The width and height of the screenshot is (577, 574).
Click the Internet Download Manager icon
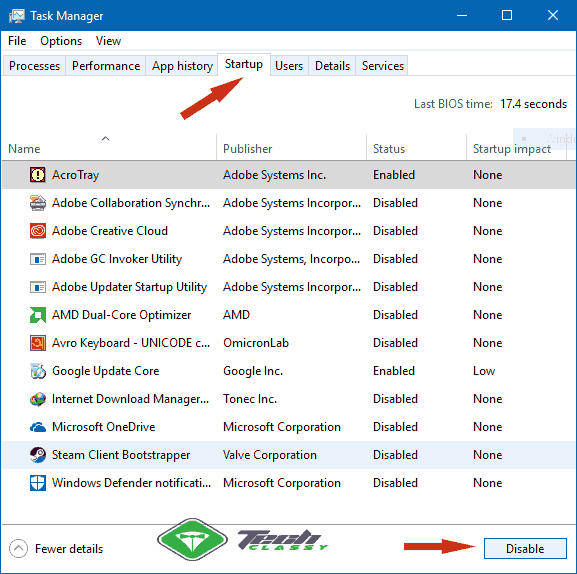point(38,399)
